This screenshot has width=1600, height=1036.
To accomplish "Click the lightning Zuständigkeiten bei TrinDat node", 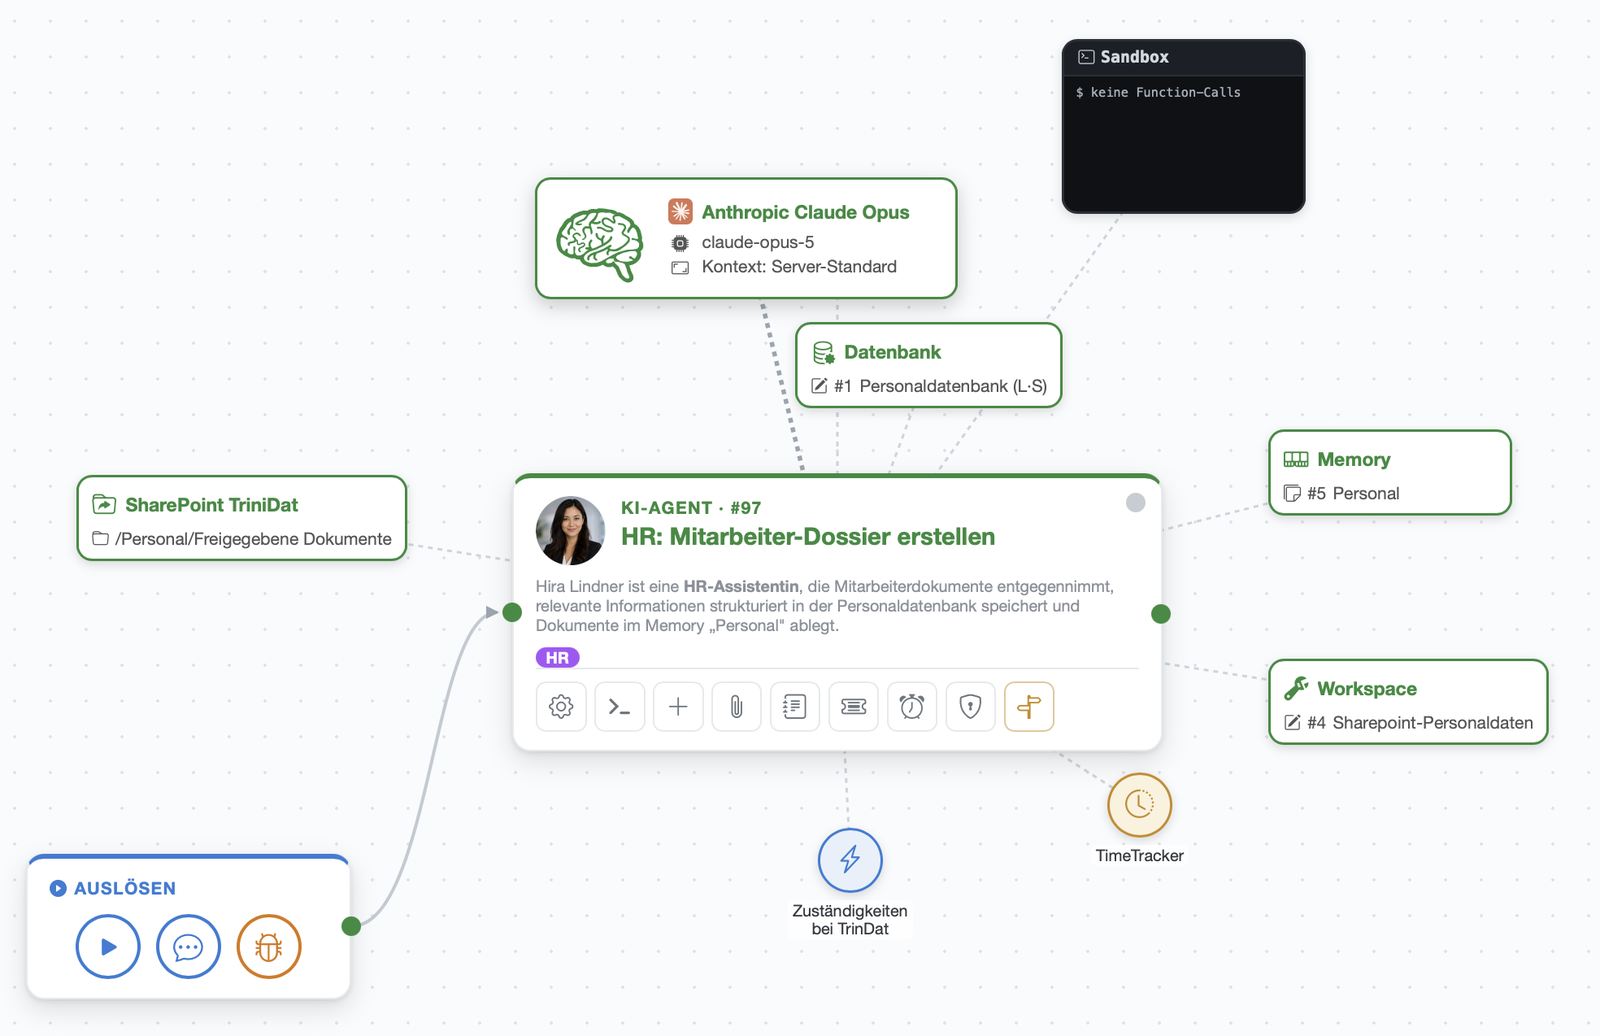I will (850, 860).
